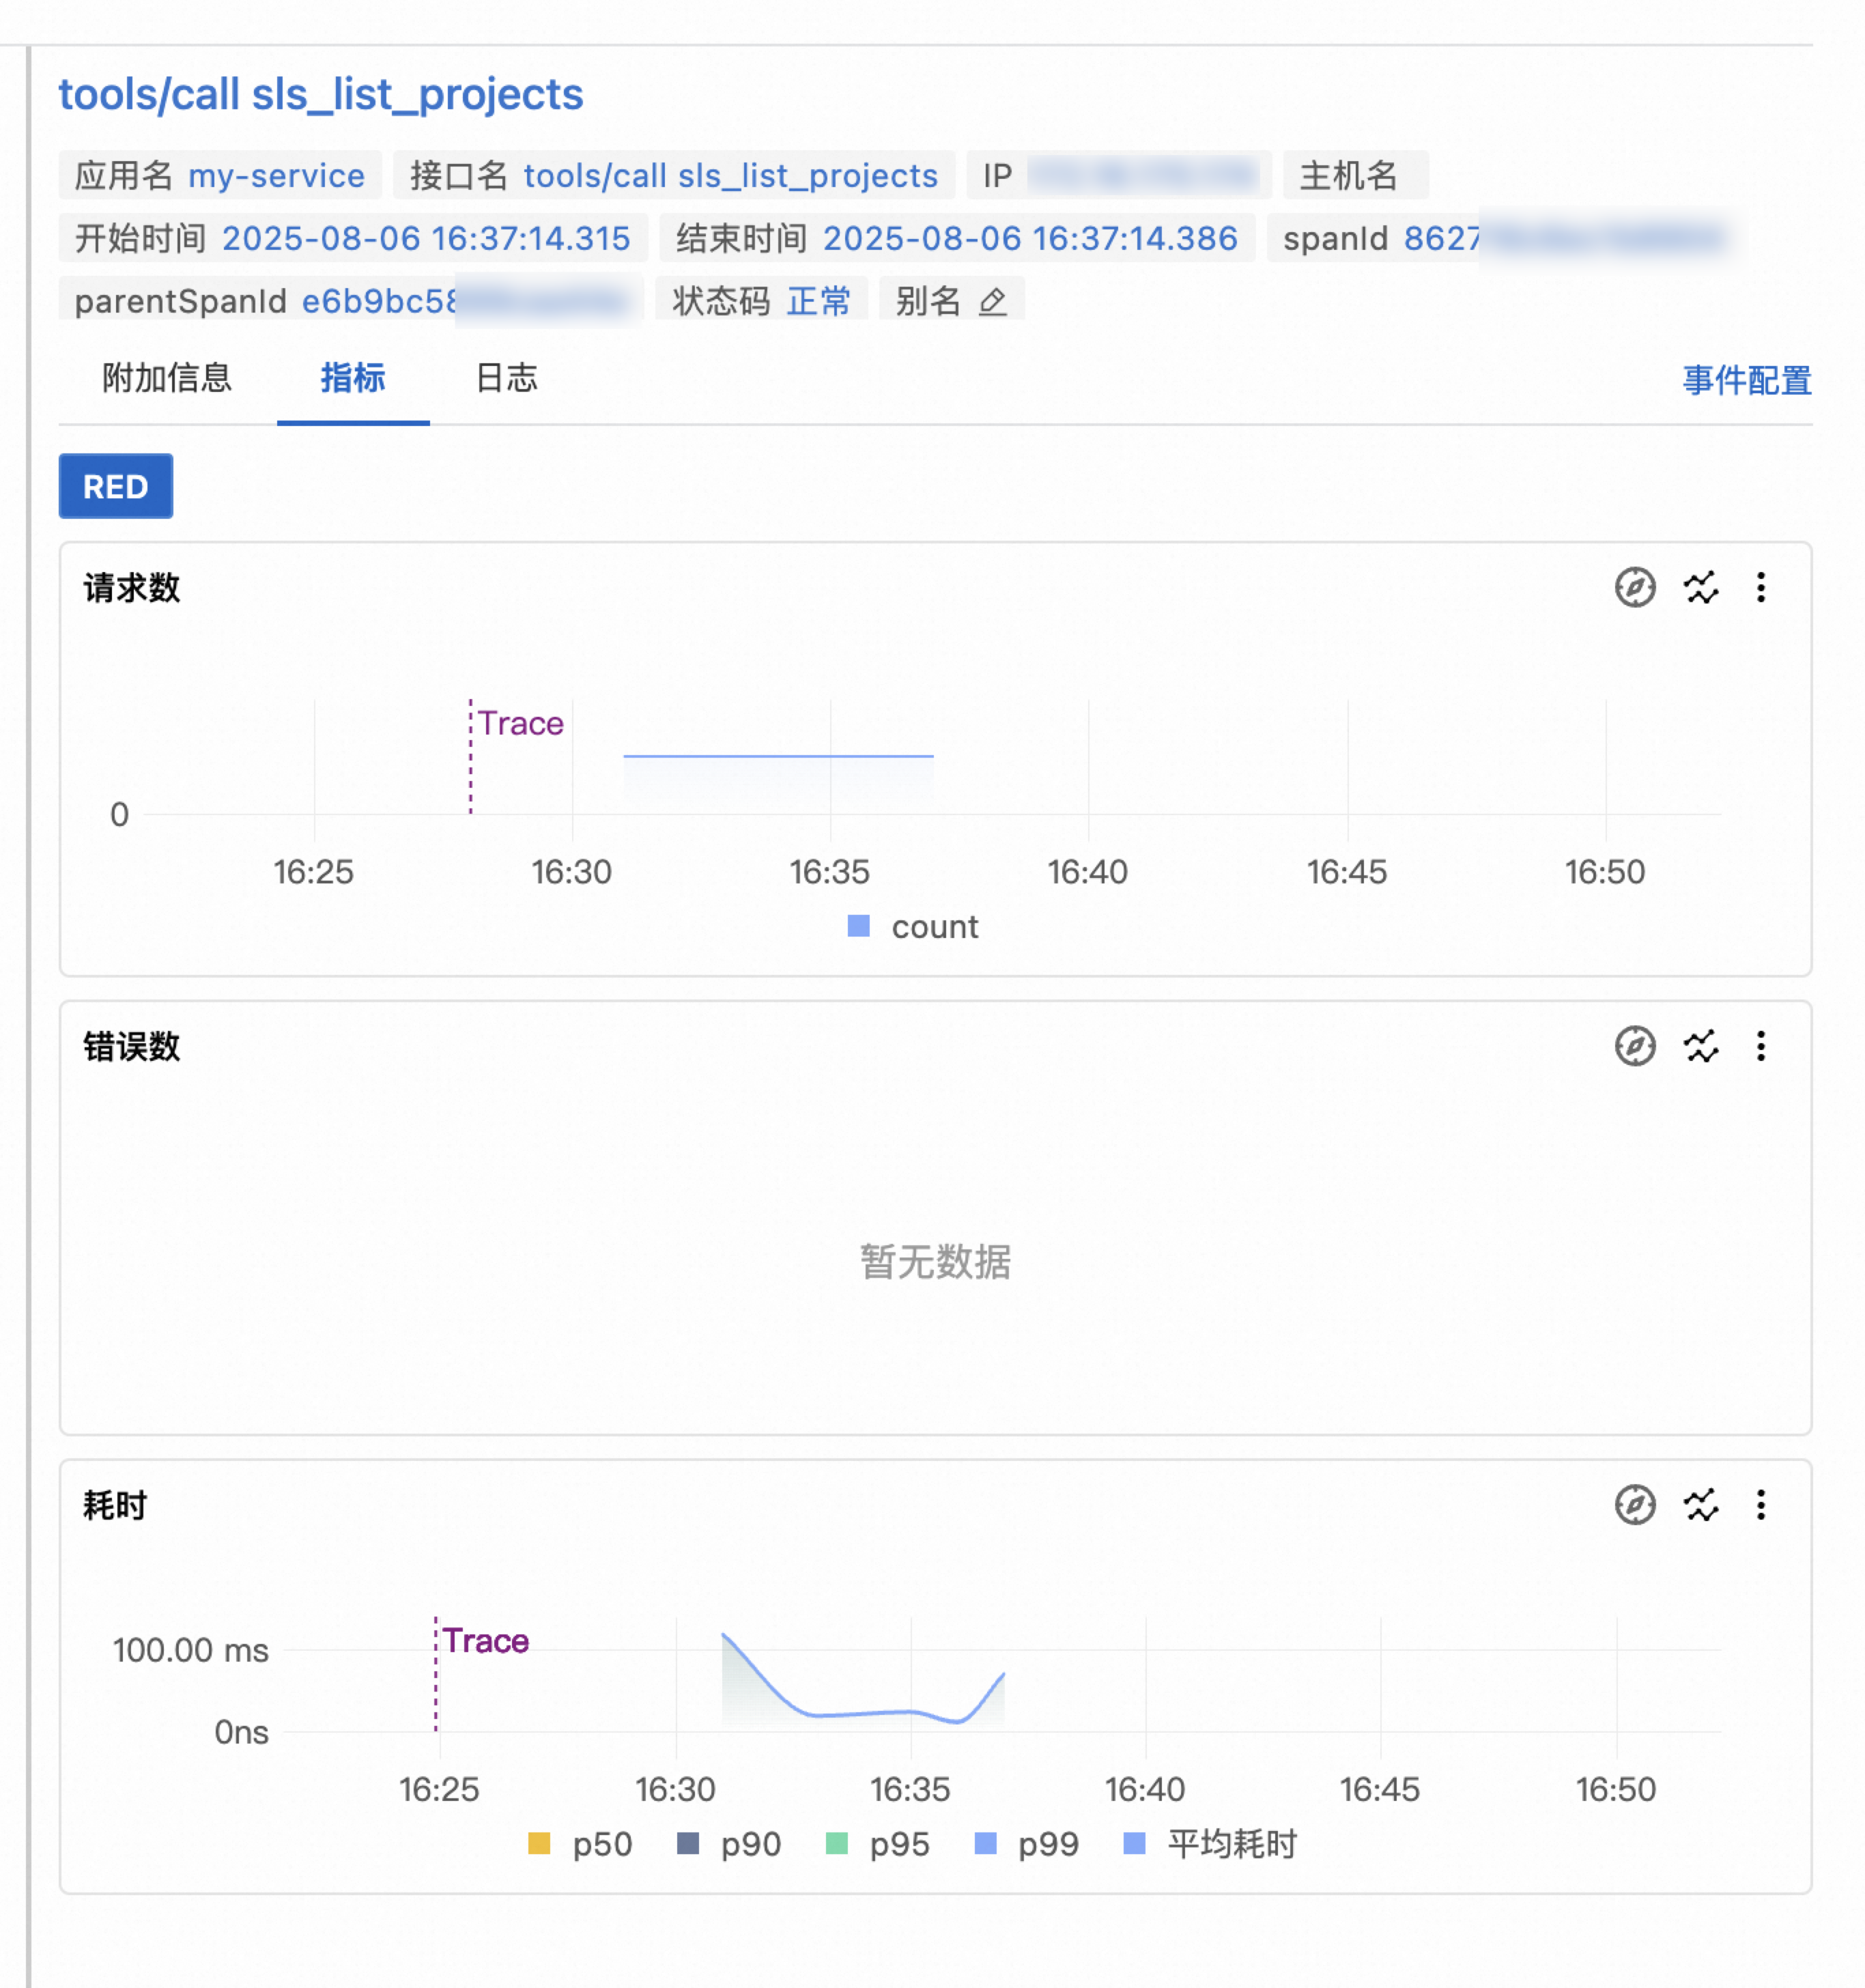
Task: Open the 日志 tab
Action: (506, 378)
